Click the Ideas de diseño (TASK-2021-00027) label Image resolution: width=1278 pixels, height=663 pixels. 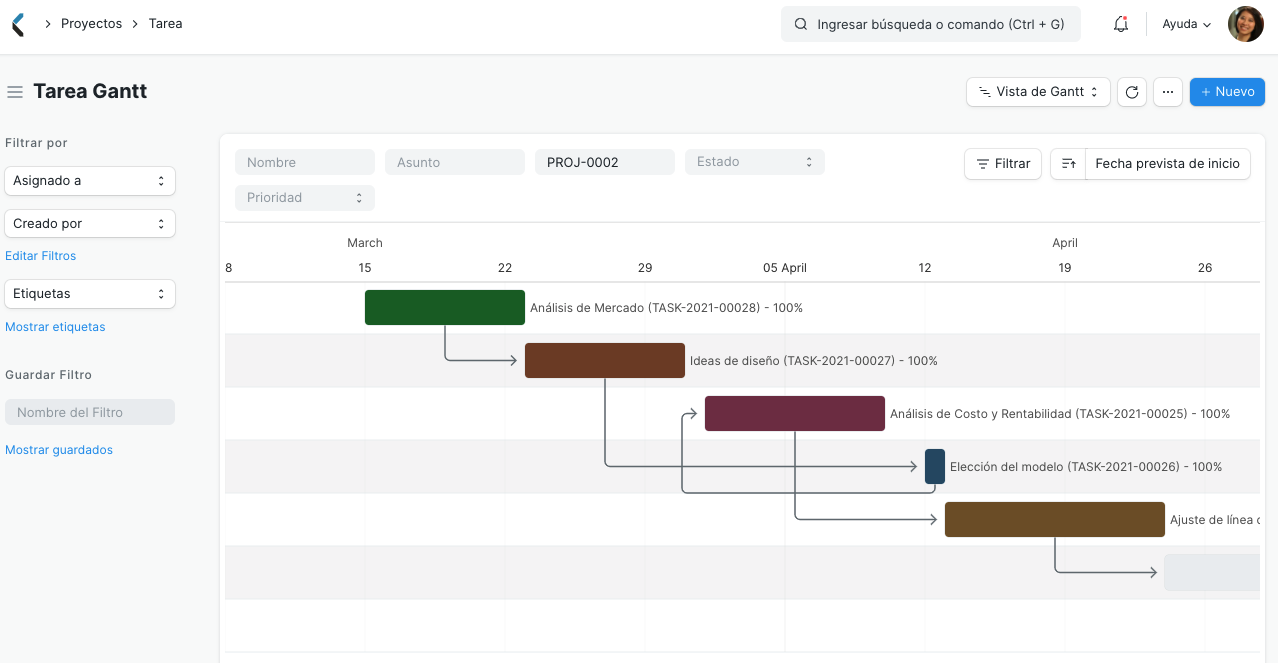[814, 361]
